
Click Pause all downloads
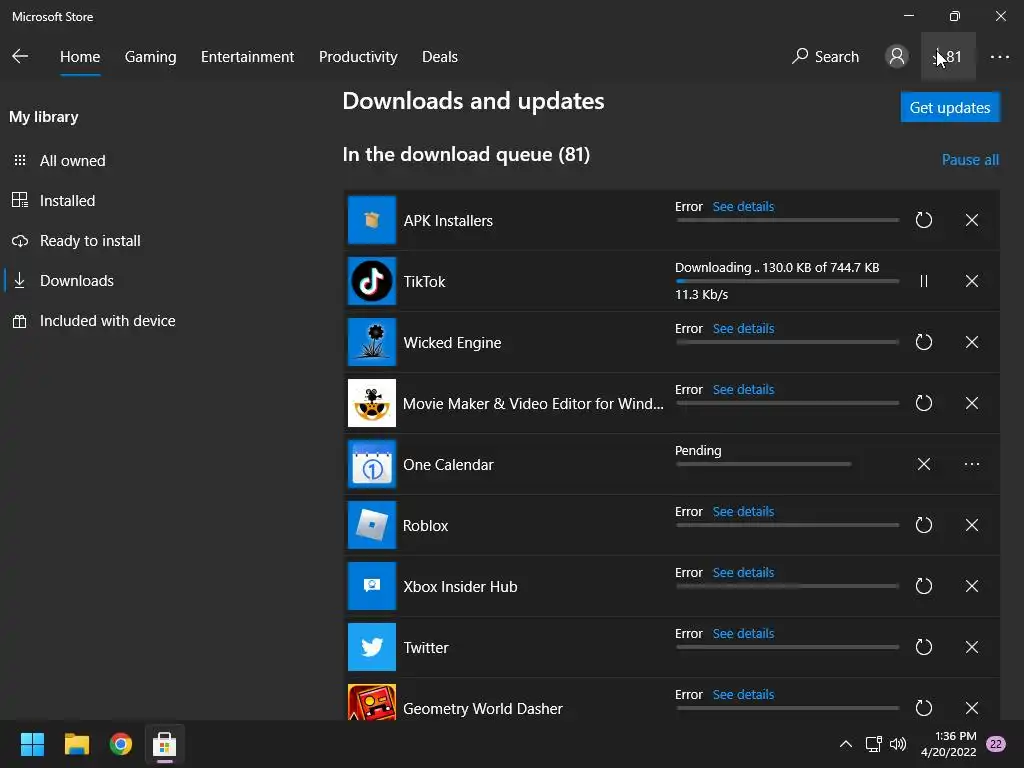coord(970,160)
